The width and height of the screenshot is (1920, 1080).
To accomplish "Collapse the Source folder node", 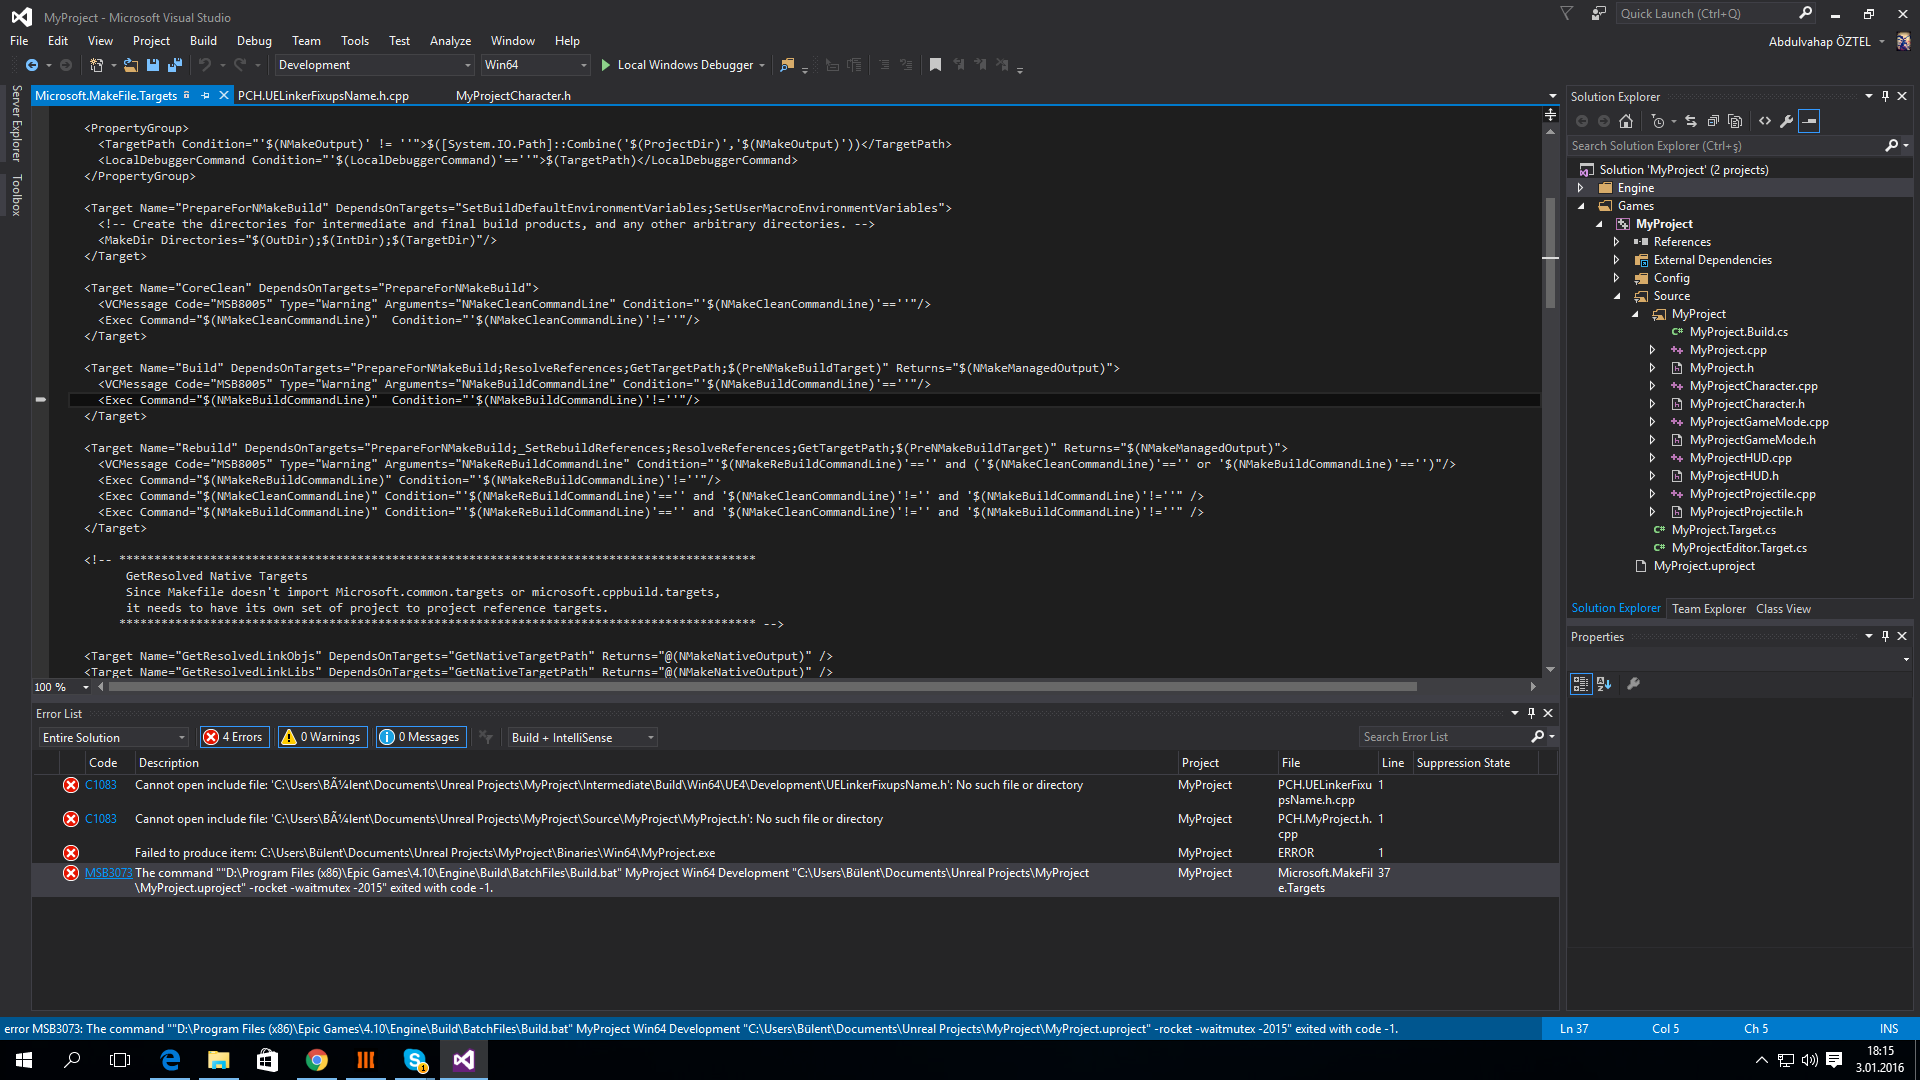I will tap(1617, 296).
